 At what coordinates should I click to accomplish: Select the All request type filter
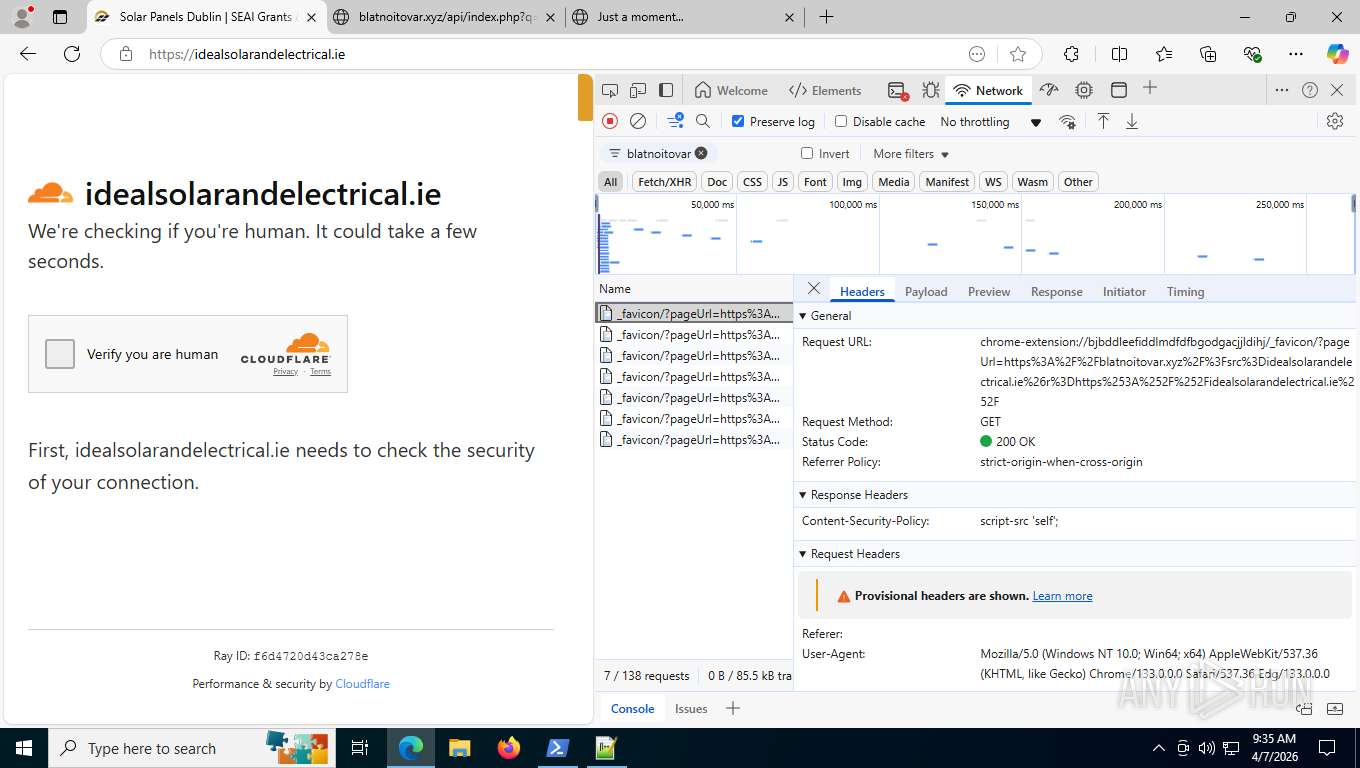click(x=610, y=182)
